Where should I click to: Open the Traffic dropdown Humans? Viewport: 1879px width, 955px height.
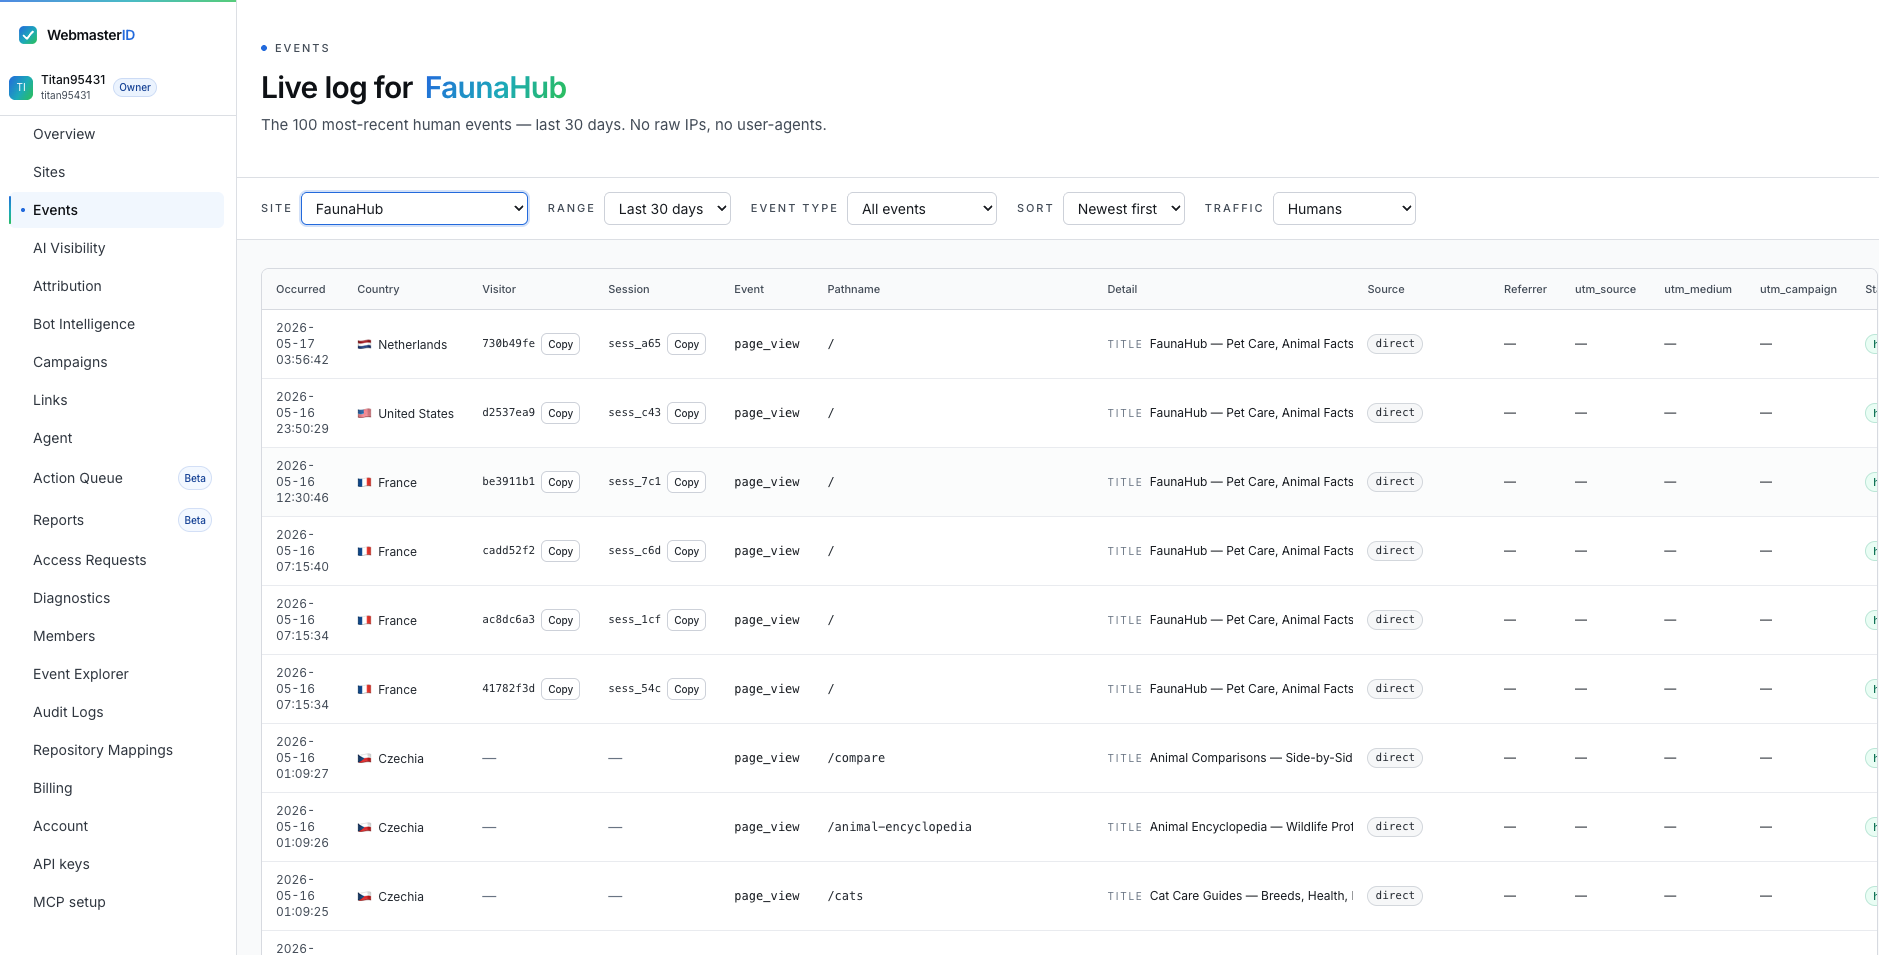(1344, 209)
